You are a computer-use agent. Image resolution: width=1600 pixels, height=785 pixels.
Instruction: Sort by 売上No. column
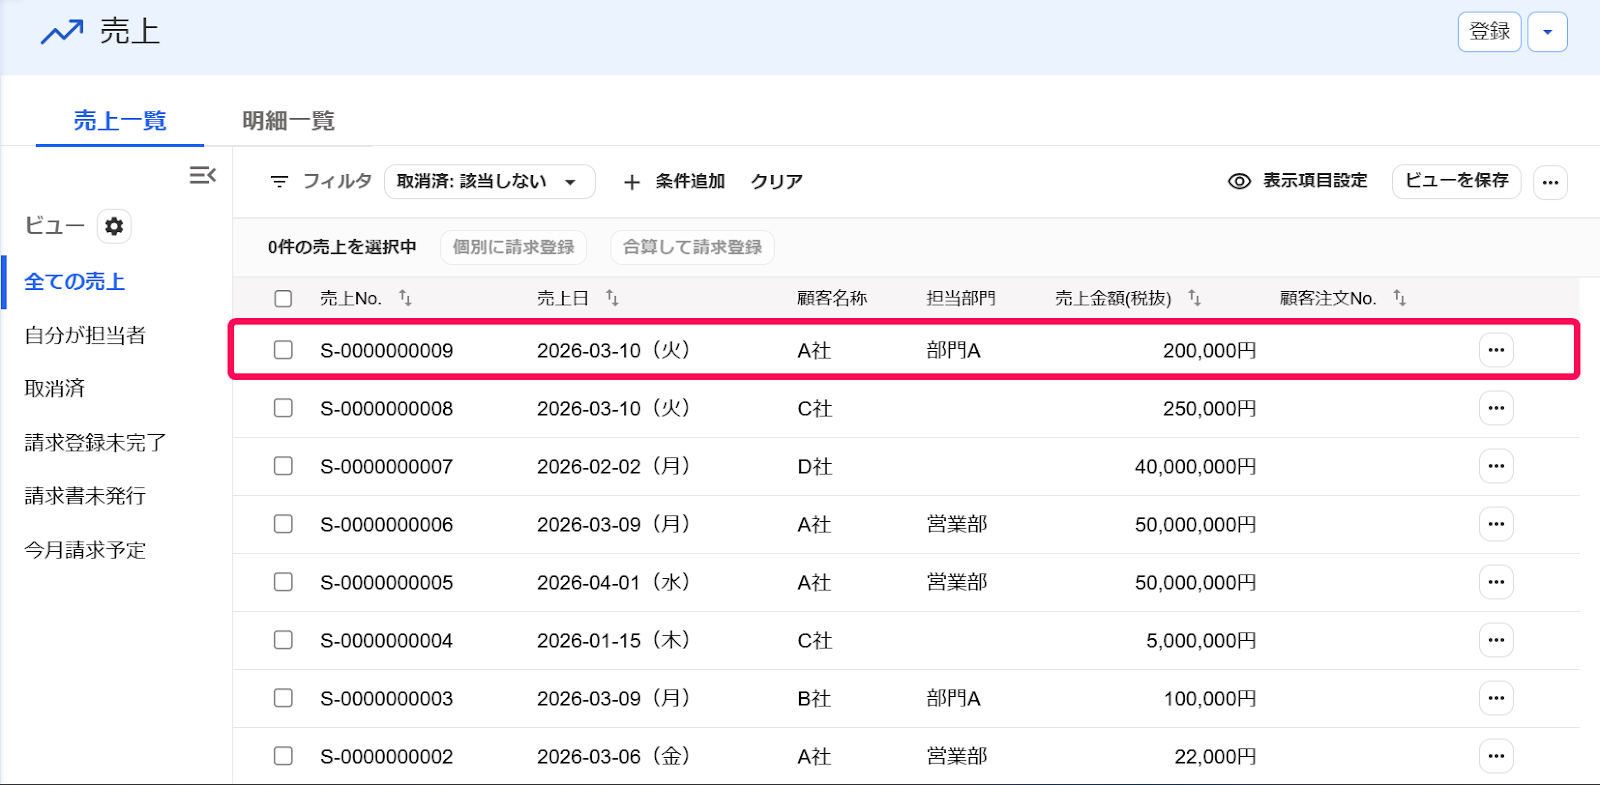405,298
